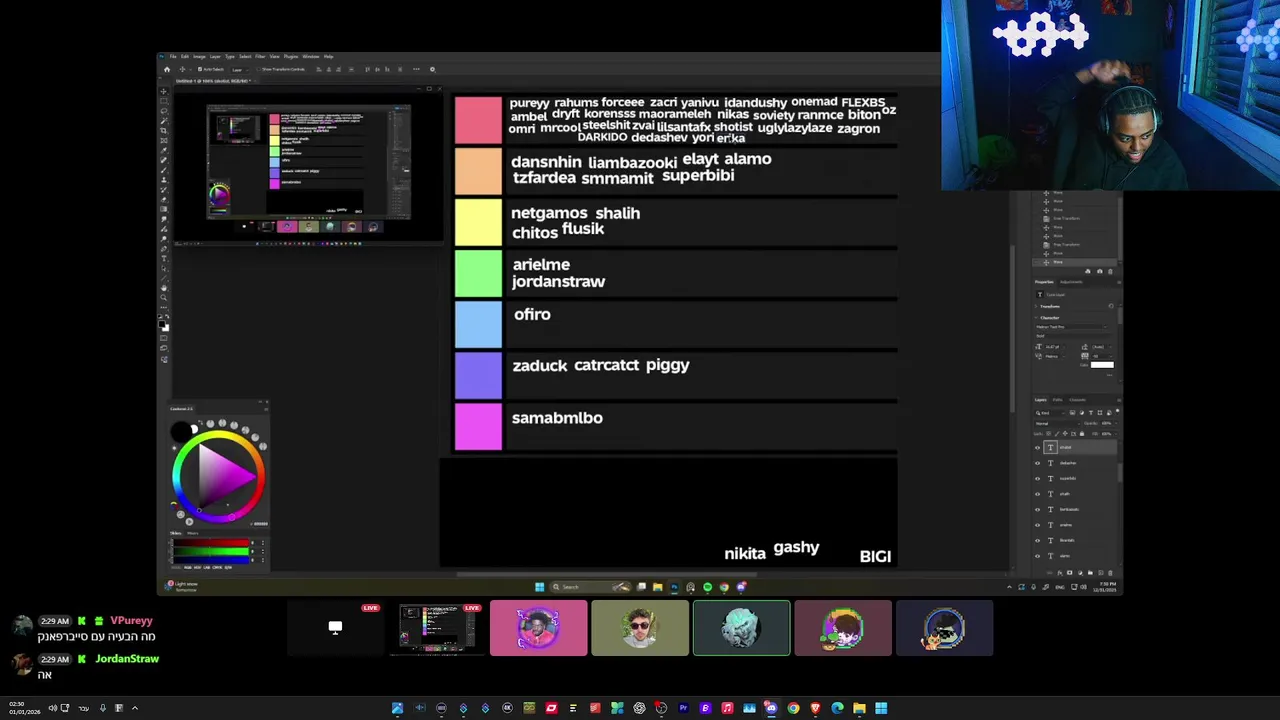Viewport: 1280px width, 720px height.
Task: Open Spotify from the captured taskbar
Action: (x=707, y=587)
